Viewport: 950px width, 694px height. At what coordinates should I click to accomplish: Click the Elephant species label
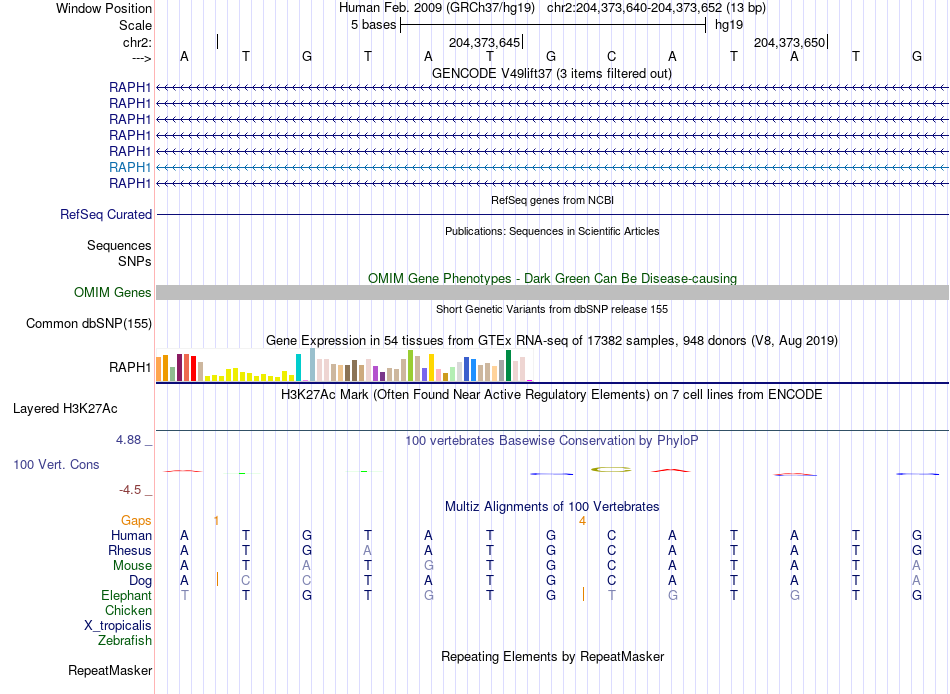tap(126, 596)
